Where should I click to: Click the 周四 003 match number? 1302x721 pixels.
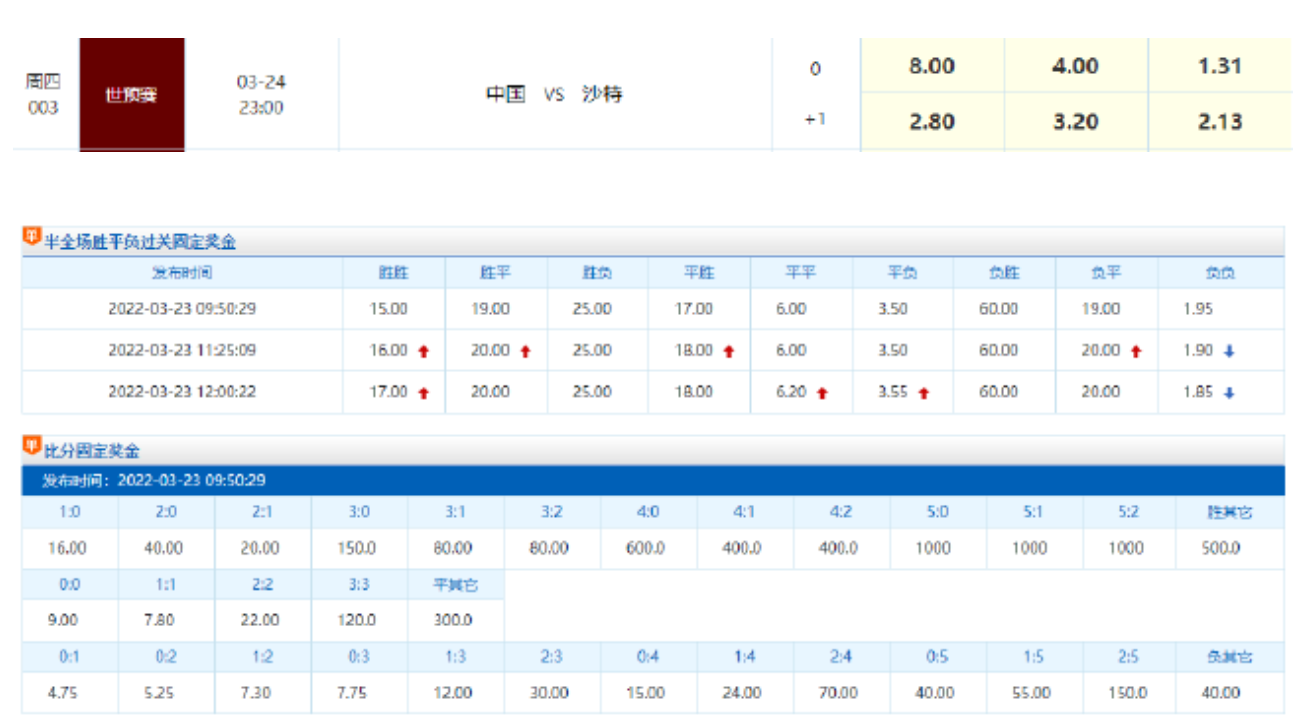(x=43, y=95)
